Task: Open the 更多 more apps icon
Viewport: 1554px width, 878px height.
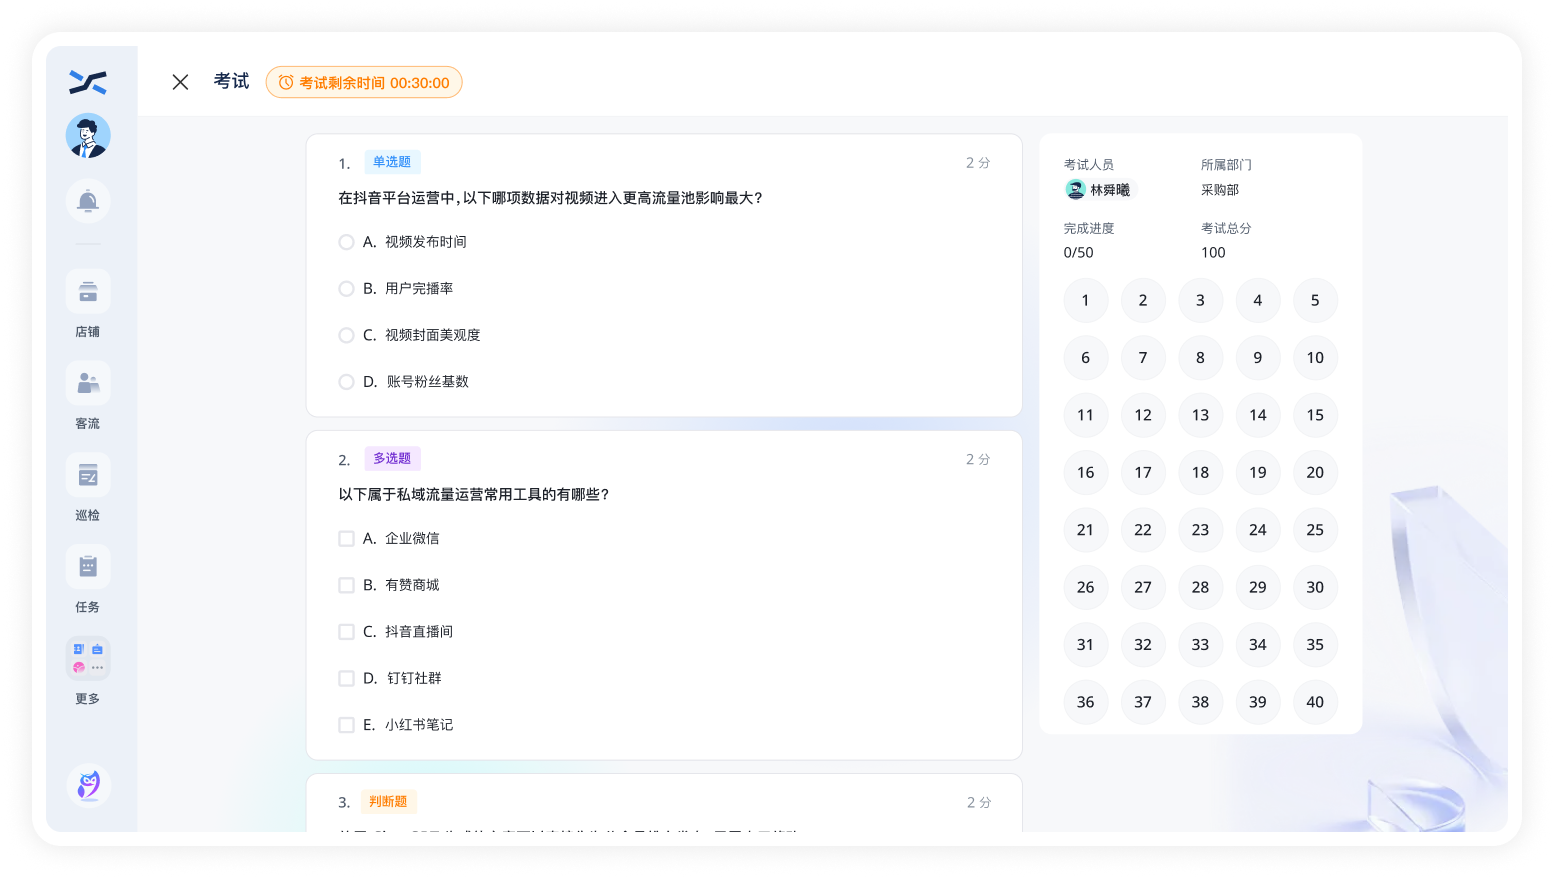Action: tap(88, 659)
